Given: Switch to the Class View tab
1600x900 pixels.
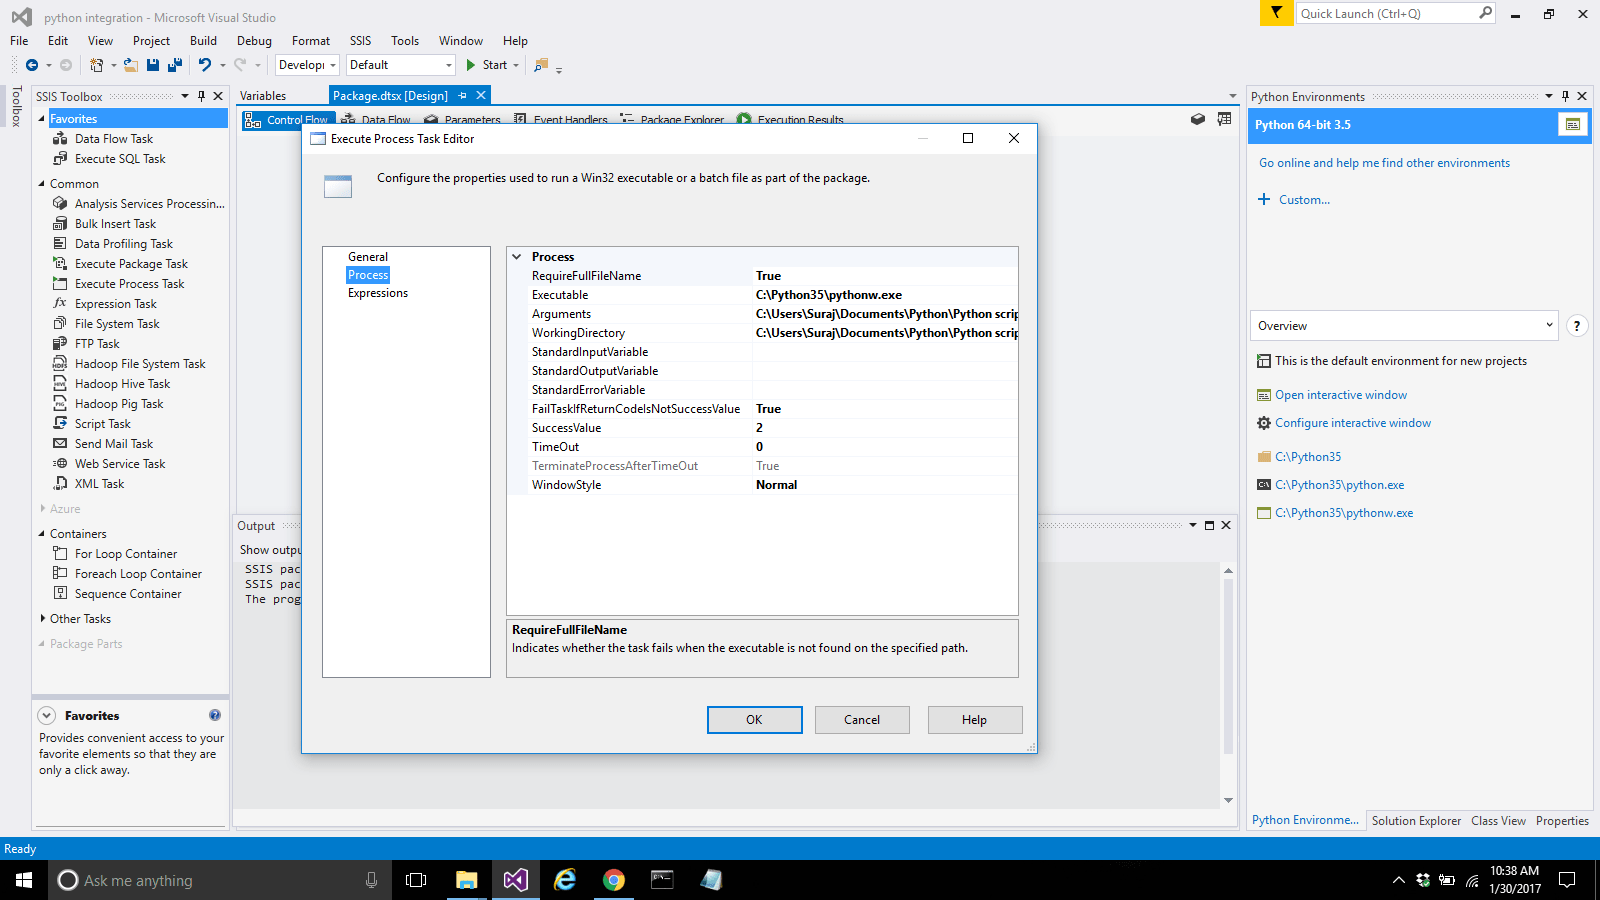Looking at the screenshot, I should [1498, 821].
